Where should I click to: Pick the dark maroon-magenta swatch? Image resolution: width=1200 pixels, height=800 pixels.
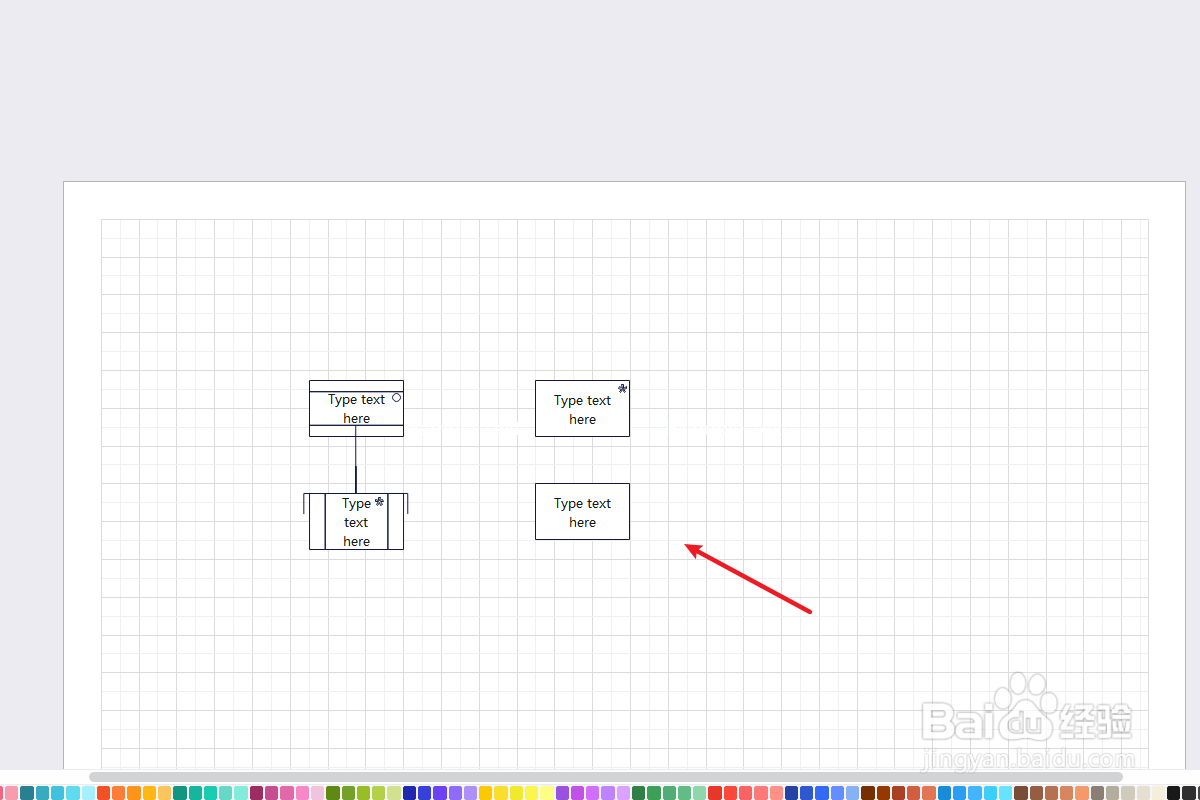coord(257,793)
